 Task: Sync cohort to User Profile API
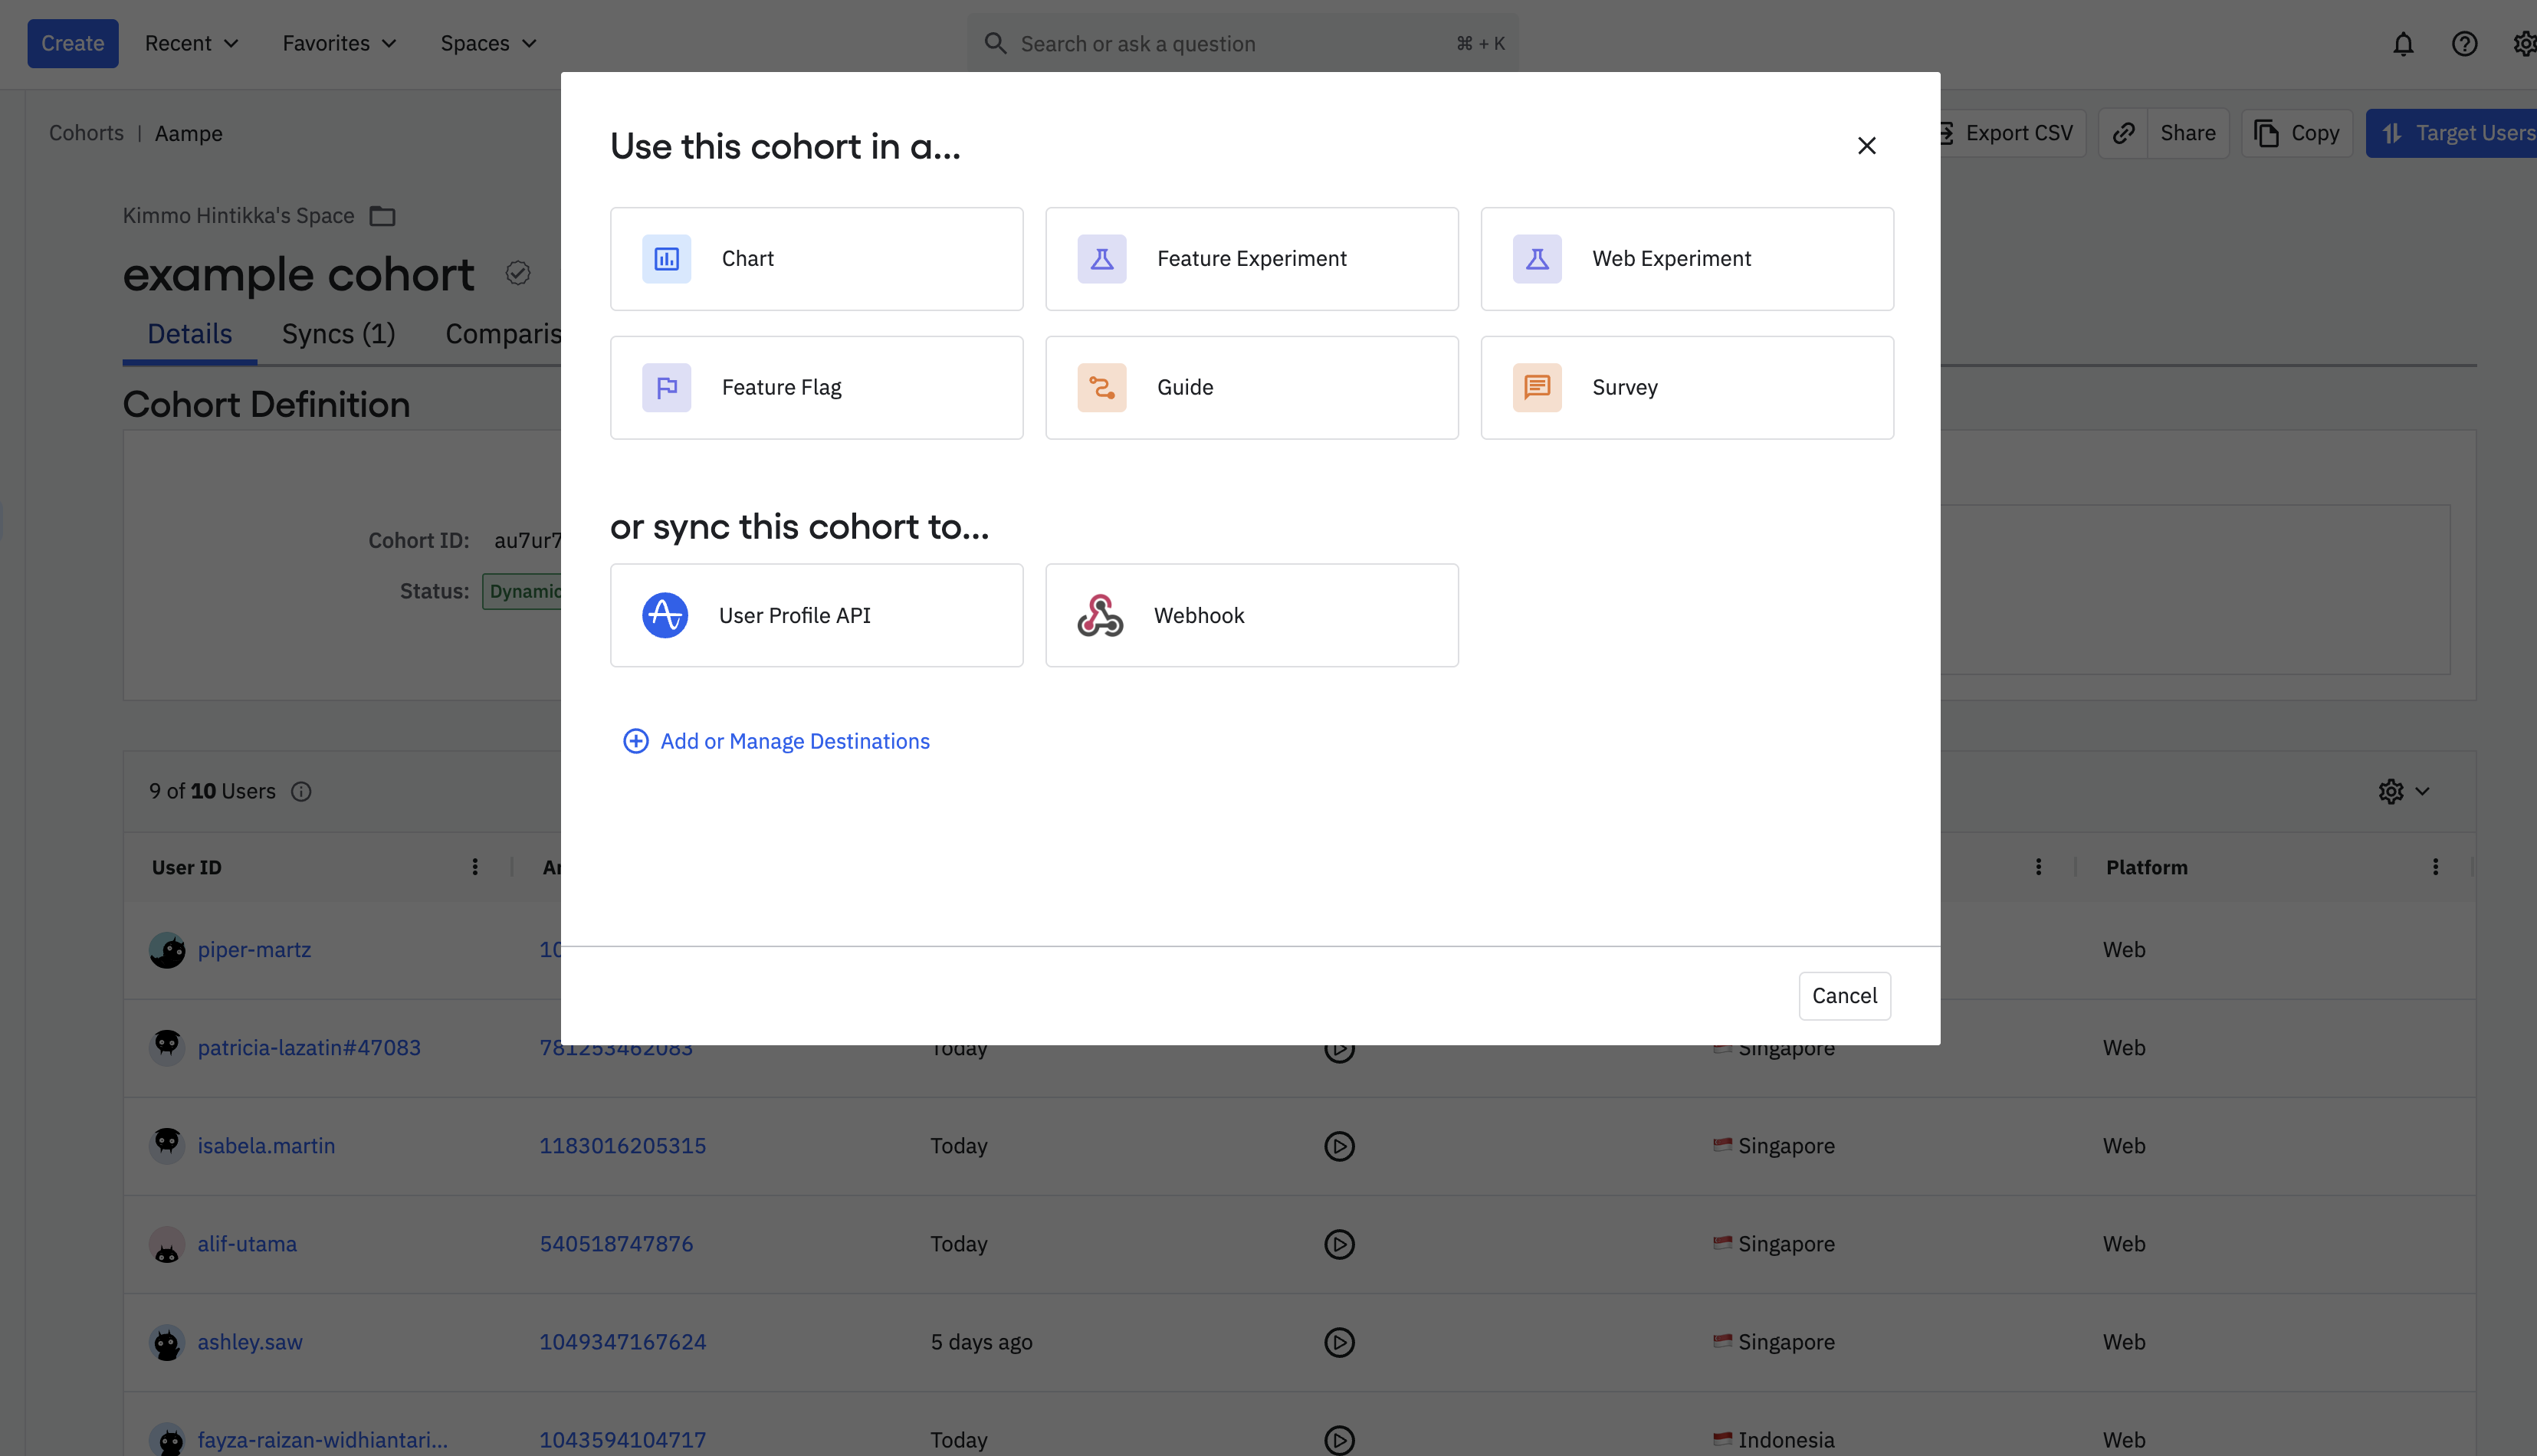pos(816,615)
